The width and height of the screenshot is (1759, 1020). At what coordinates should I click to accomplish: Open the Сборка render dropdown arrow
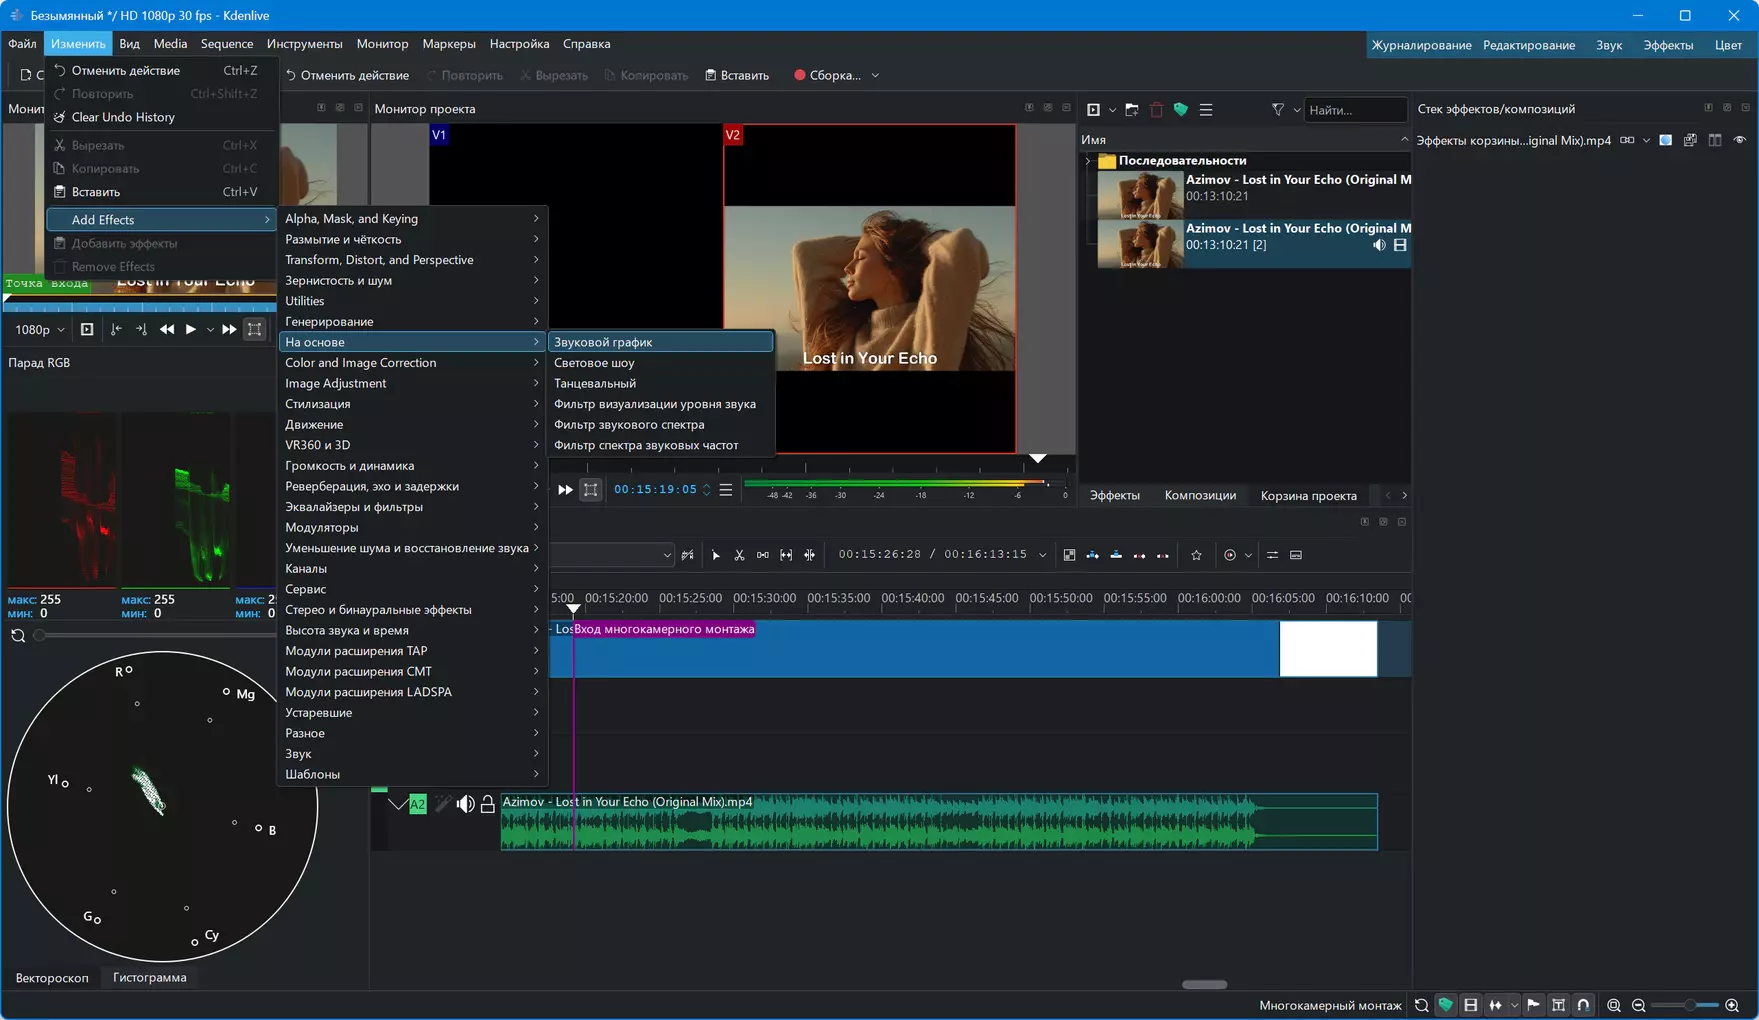pyautogui.click(x=875, y=75)
